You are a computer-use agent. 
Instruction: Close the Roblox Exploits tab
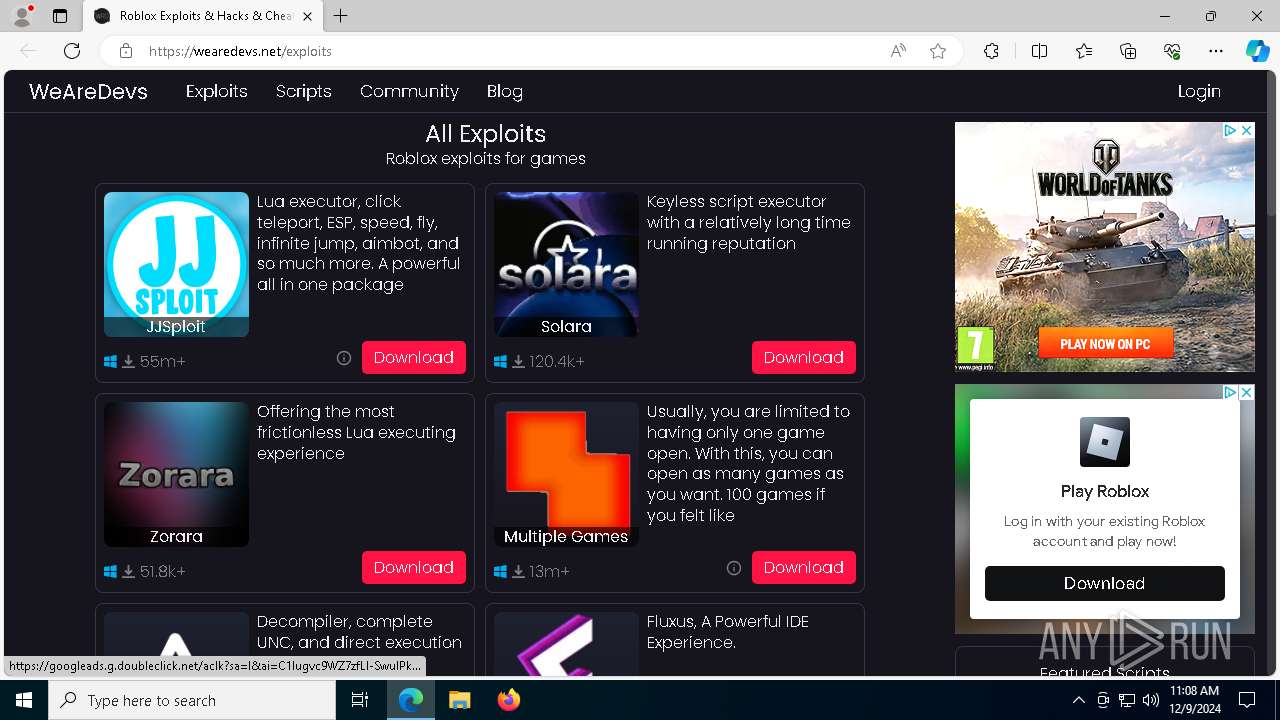tap(307, 16)
